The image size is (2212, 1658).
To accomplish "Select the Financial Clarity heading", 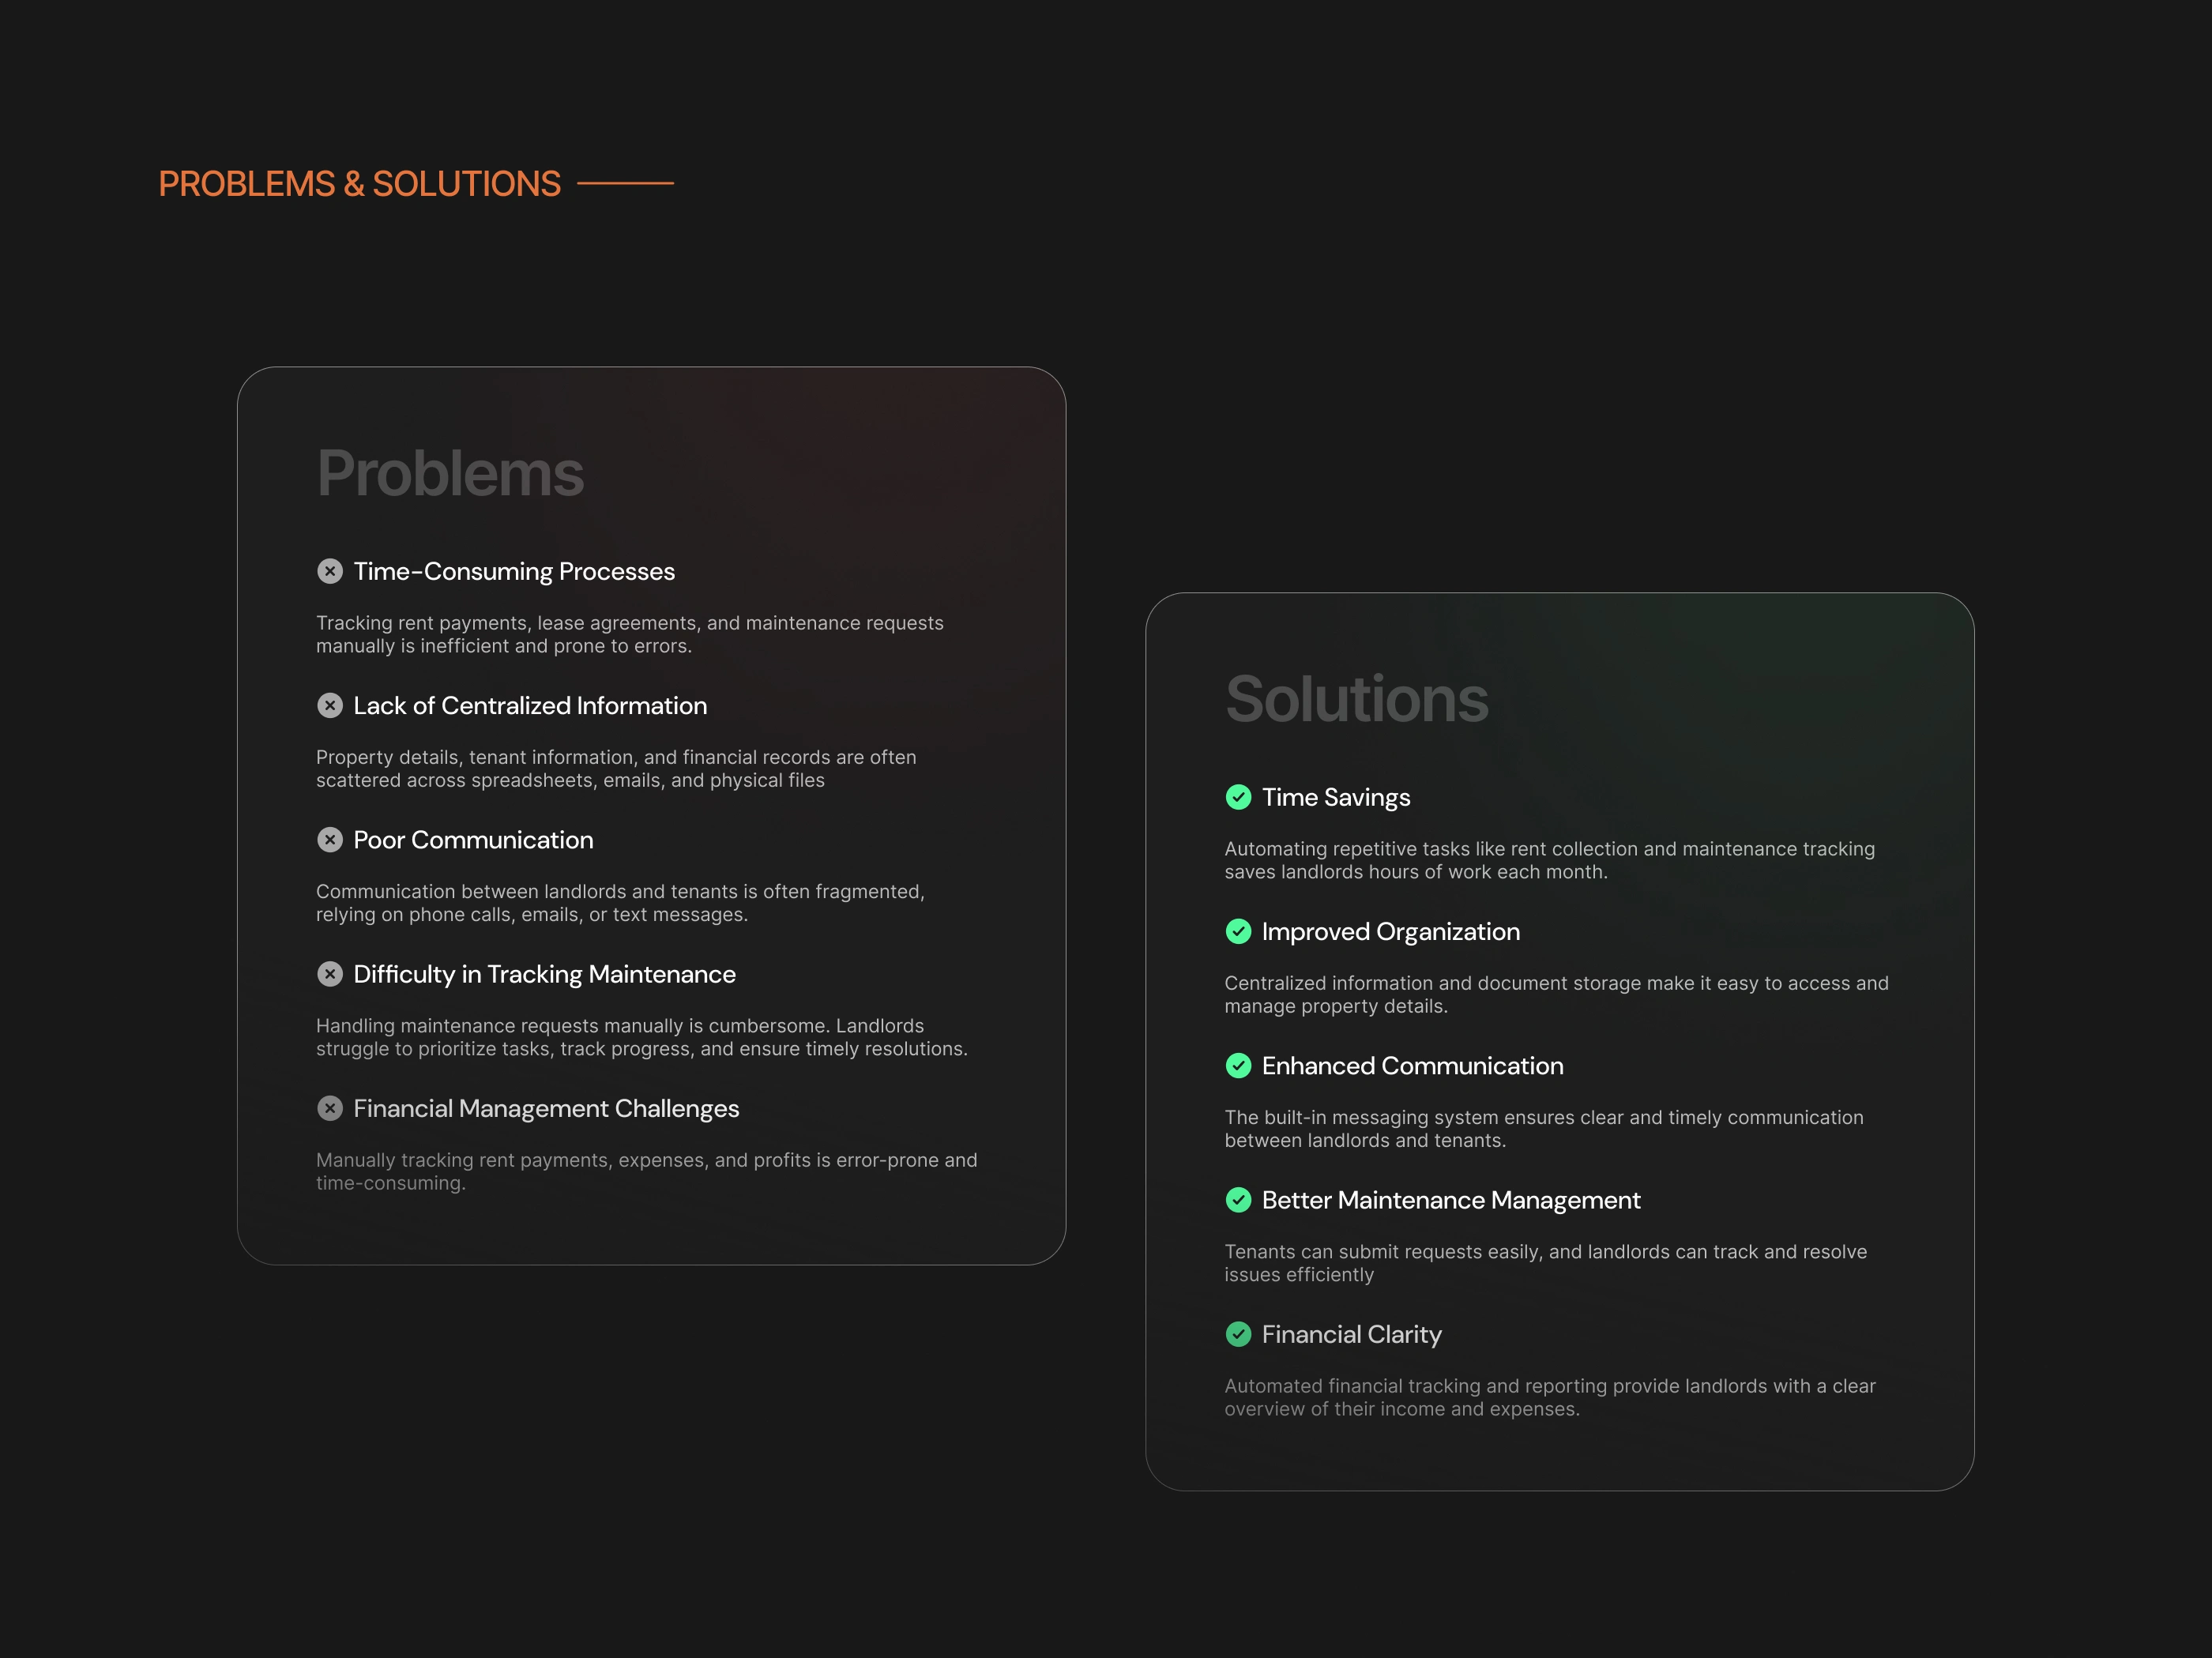I will pos(1351,1335).
